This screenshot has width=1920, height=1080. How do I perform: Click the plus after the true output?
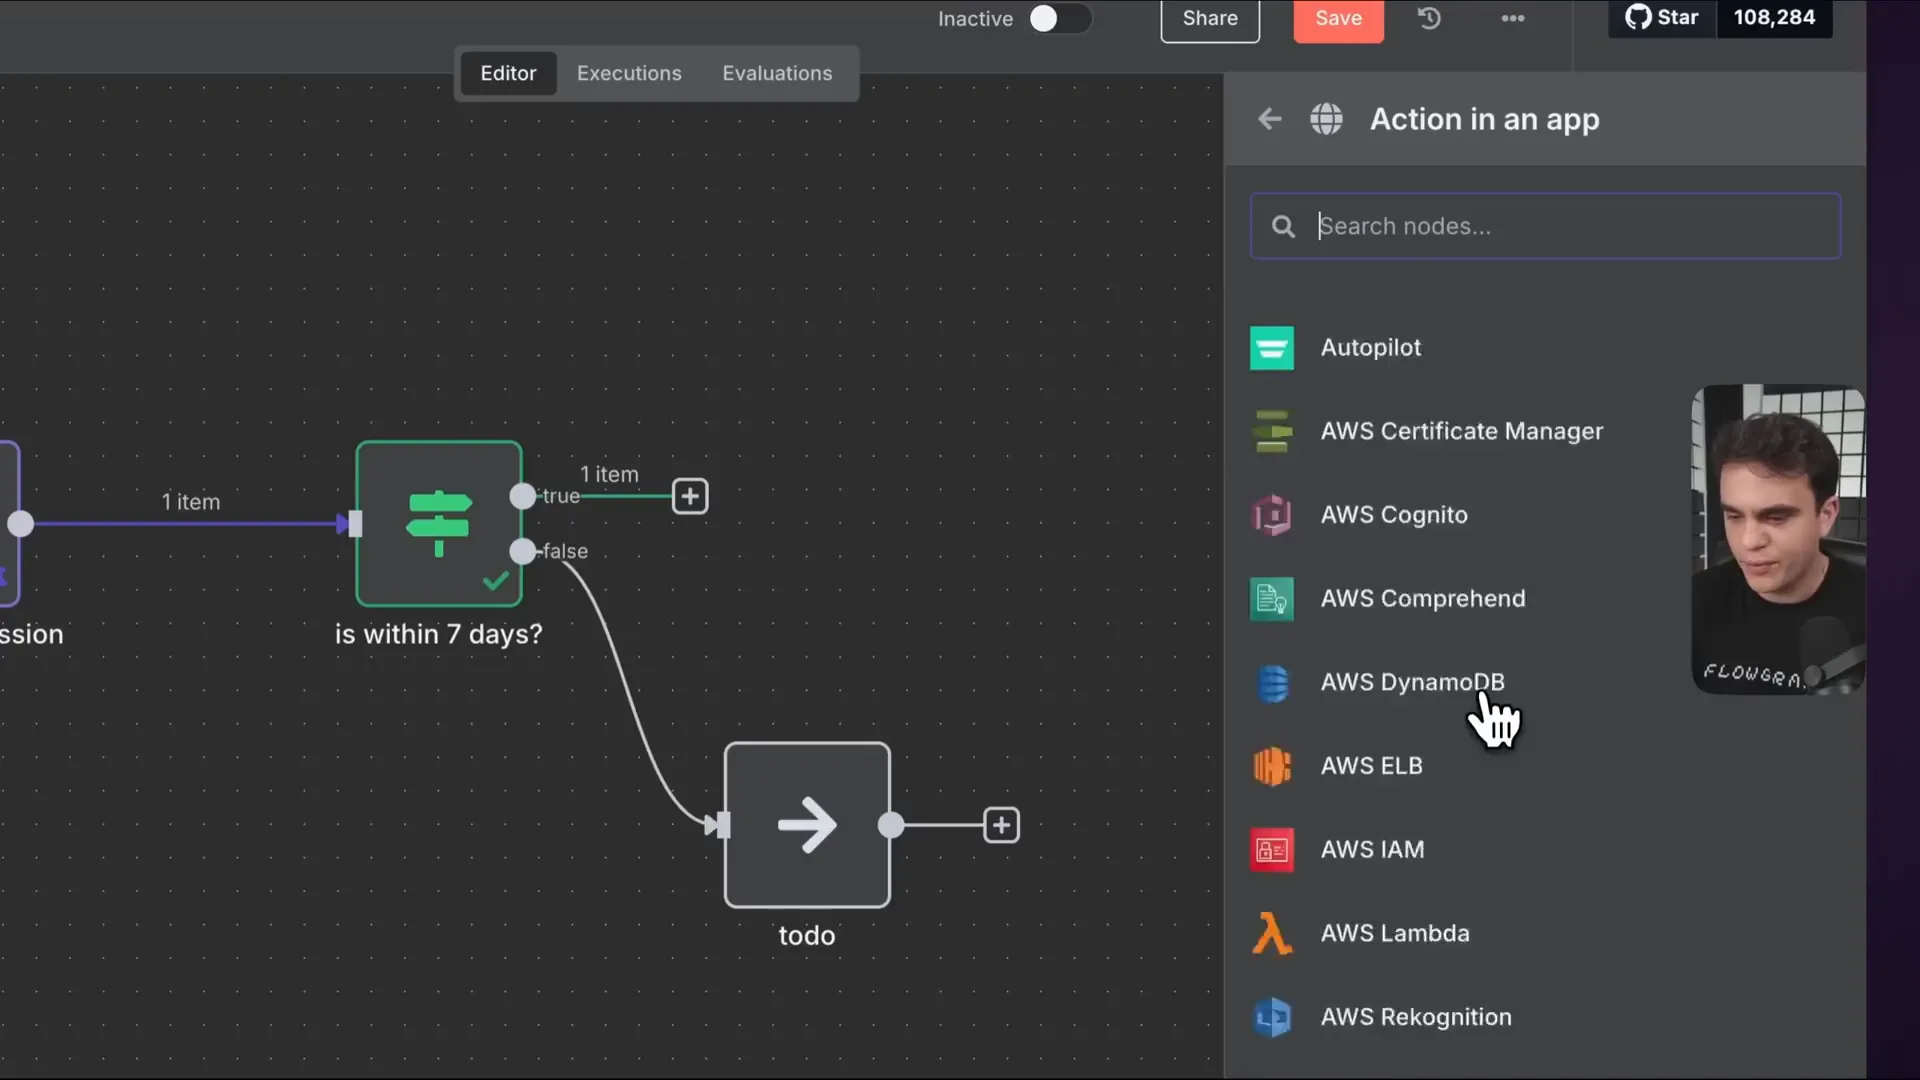690,496
